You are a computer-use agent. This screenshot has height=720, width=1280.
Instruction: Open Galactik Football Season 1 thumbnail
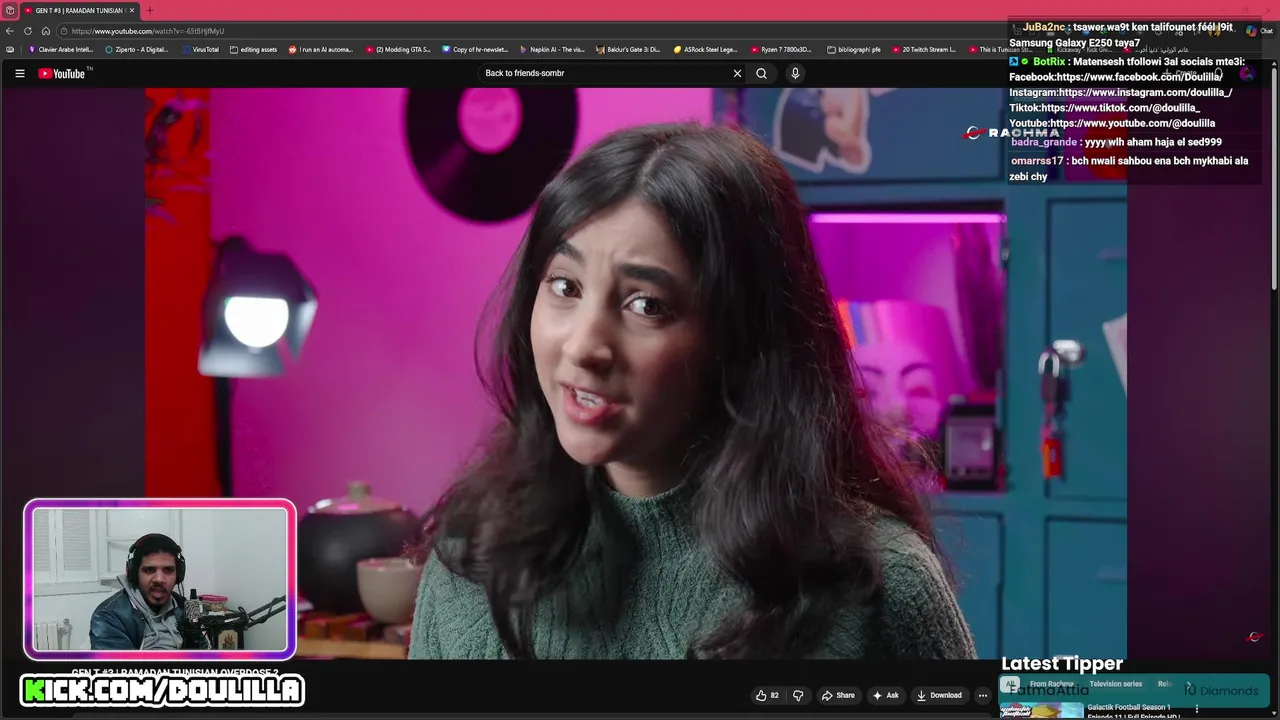(1042, 711)
